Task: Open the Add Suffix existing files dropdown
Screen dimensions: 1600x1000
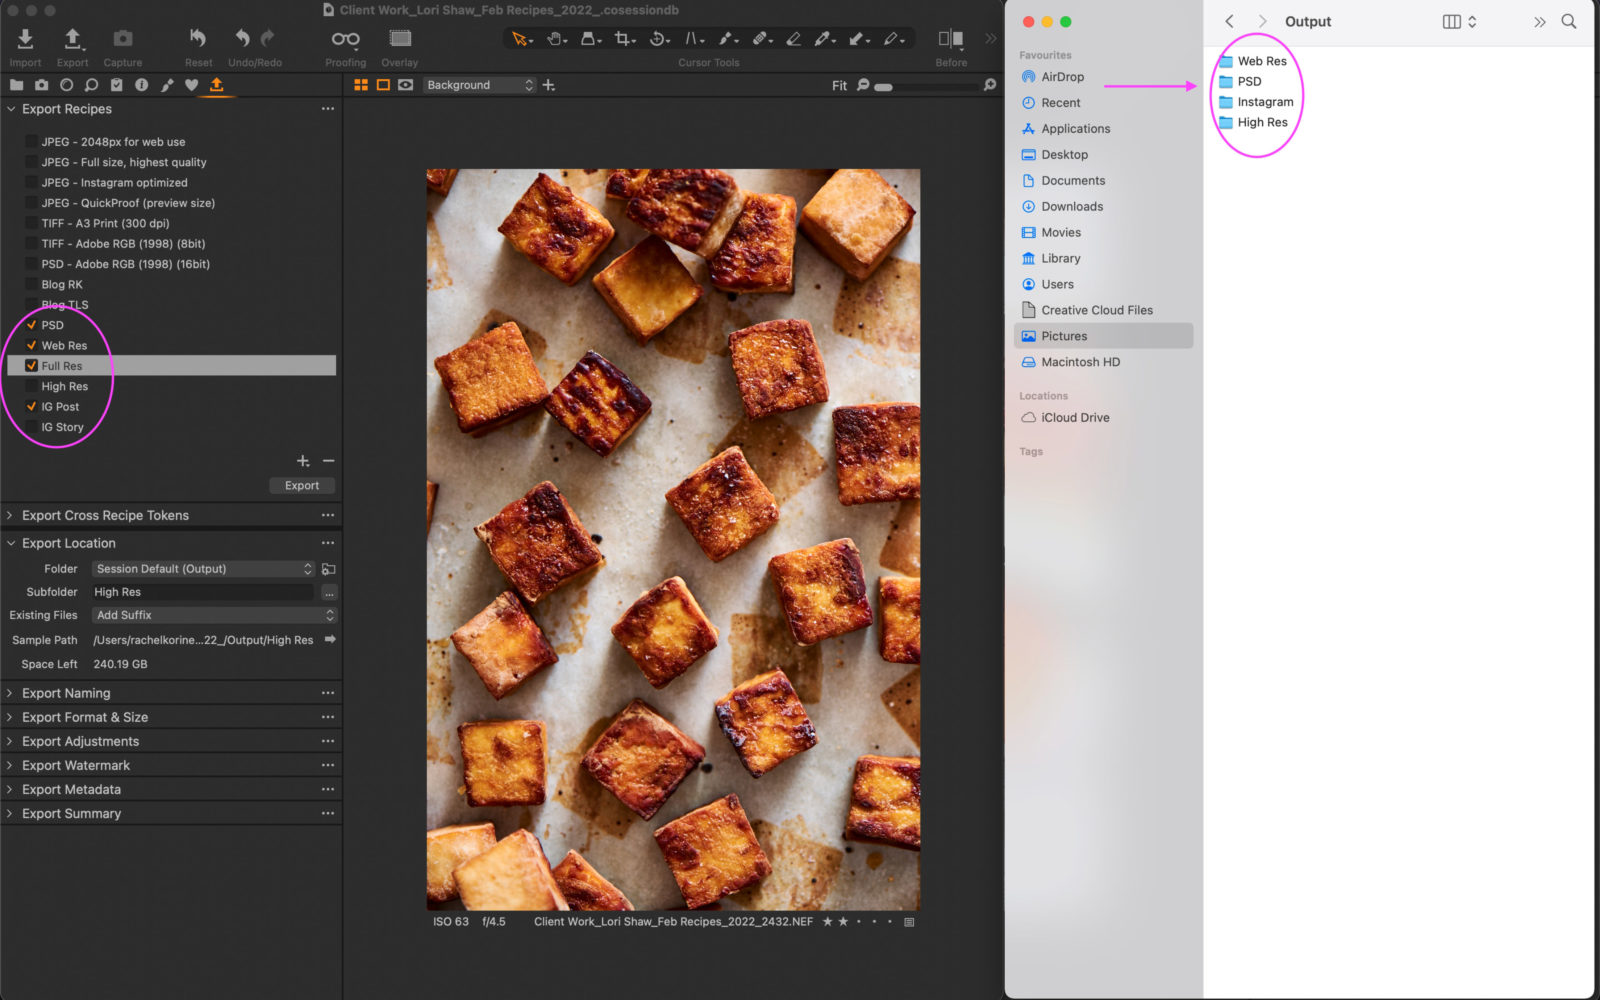Action: coord(214,615)
